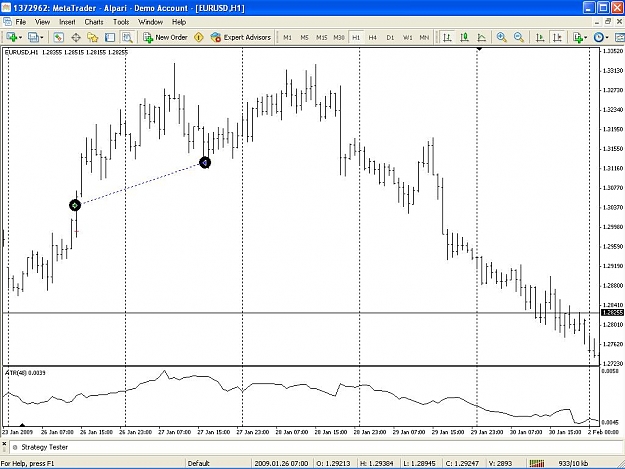This screenshot has height=469, width=625.
Task: Click the connection bars status icon
Action: [537, 463]
